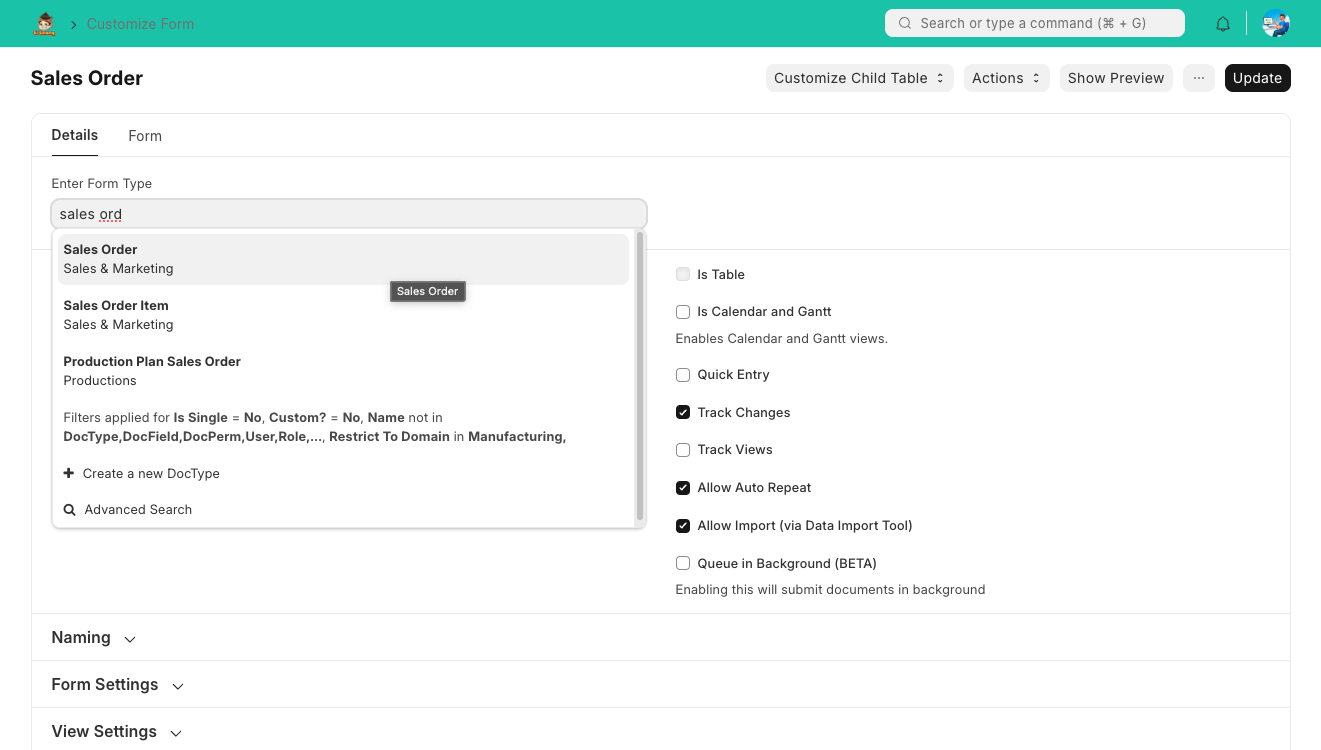Screen dimensions: 1321x750
Task: Click the user avatar in the navbar
Action: point(1275,23)
